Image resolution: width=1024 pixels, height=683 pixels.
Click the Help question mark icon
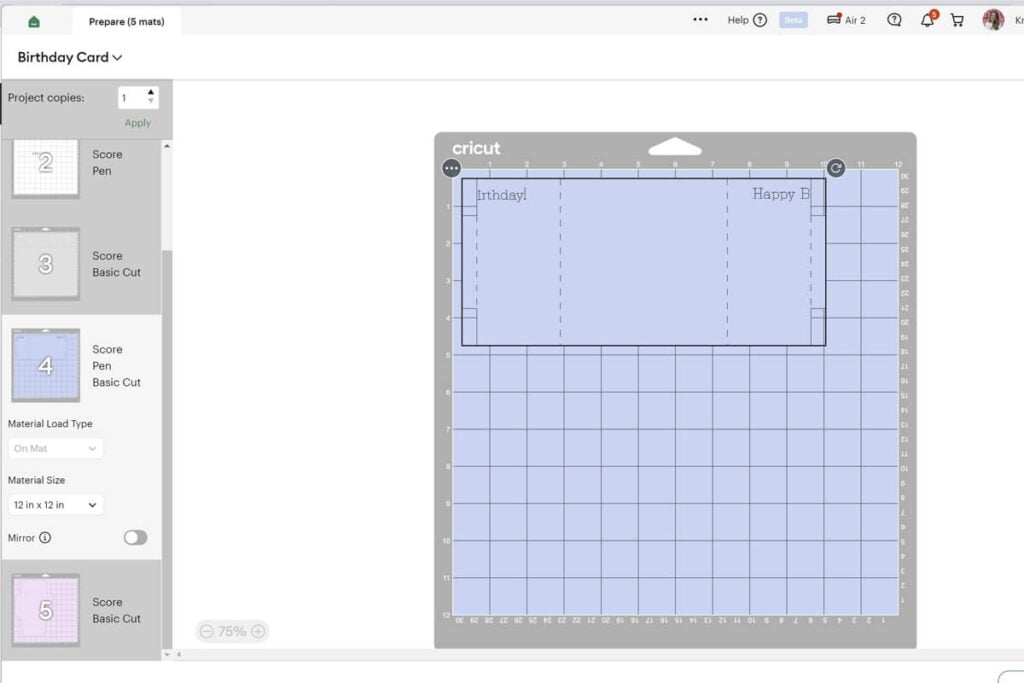pos(760,20)
